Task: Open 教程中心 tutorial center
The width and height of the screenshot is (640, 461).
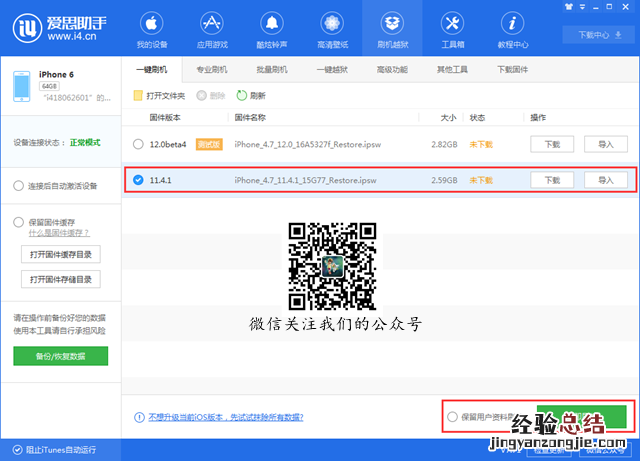Action: 513,30
